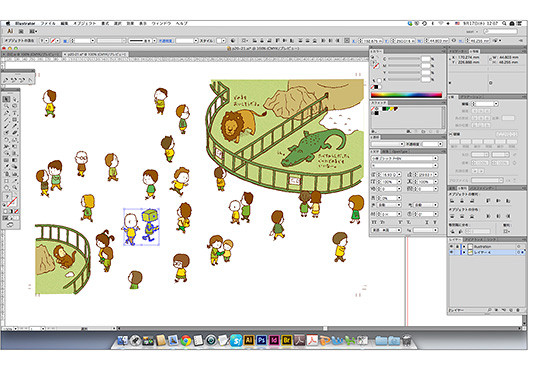Select the Zoom tool in the toolbox
Screen dimensions: 546x365
(x=15, y=187)
